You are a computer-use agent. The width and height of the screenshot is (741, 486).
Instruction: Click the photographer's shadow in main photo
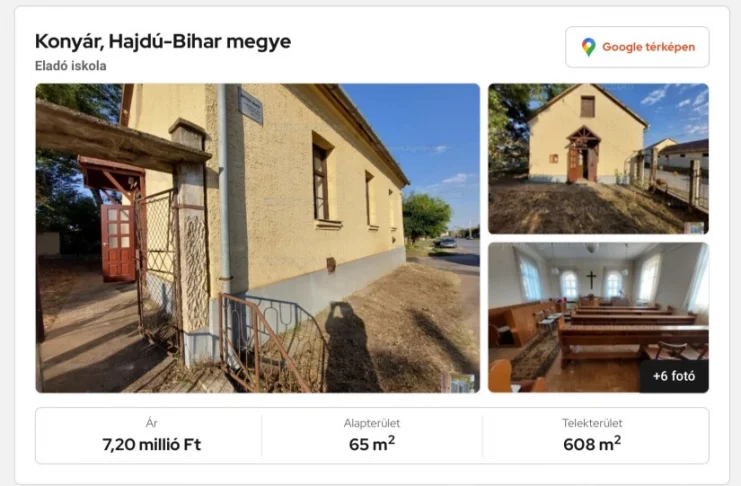point(350,347)
